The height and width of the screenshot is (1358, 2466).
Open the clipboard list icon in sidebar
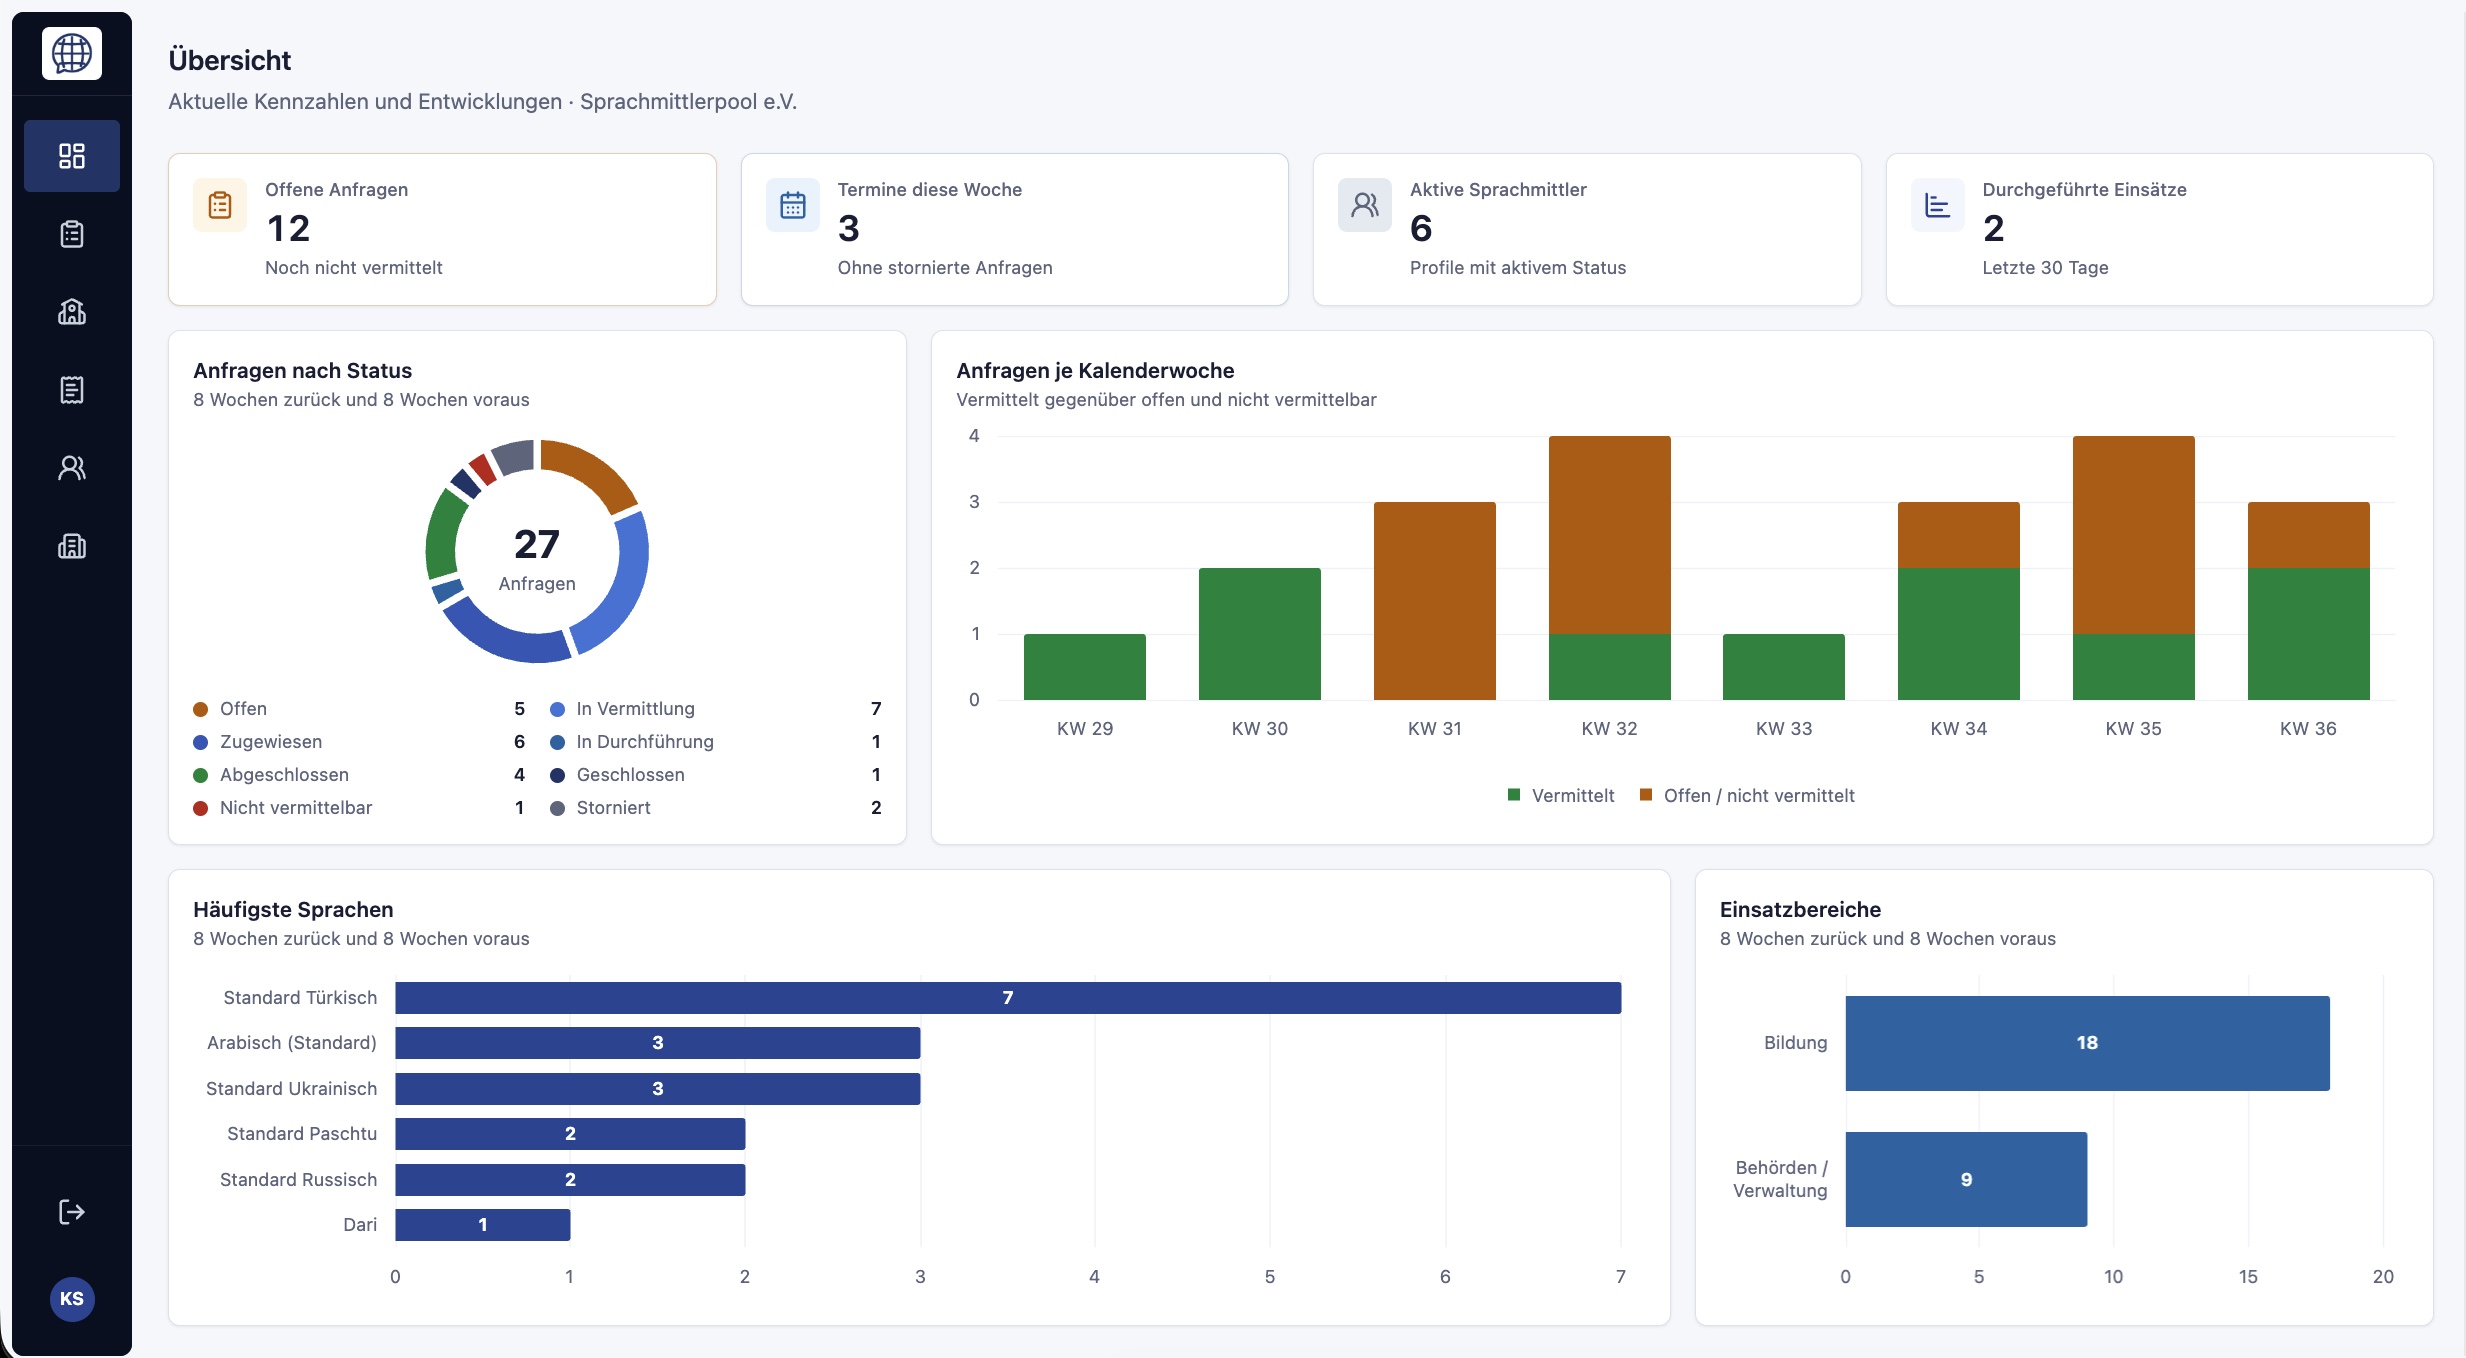coord(72,234)
